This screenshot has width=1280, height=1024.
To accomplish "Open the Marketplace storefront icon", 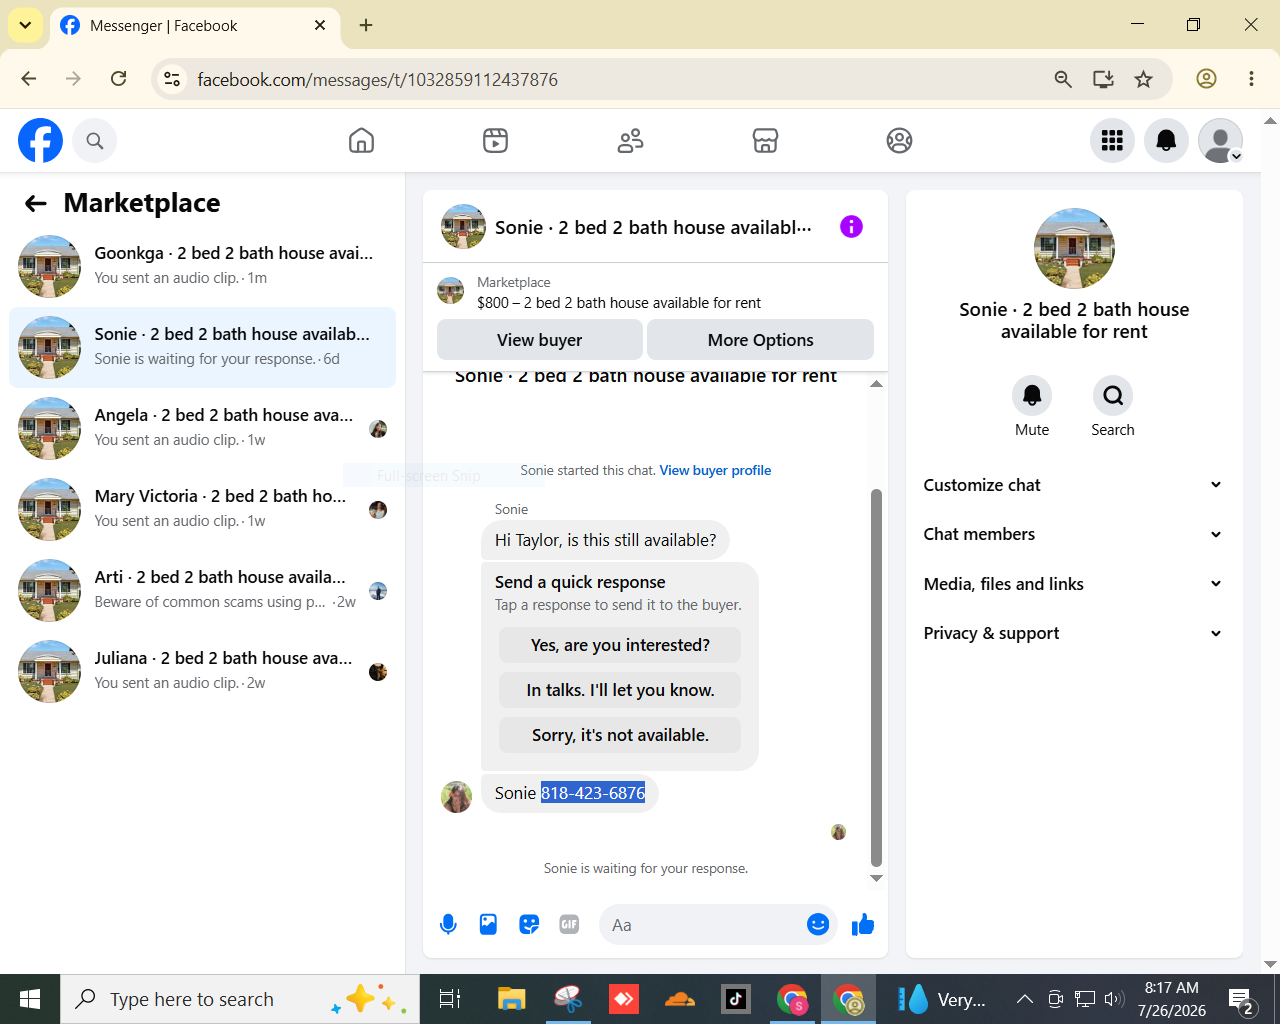I will pos(765,141).
